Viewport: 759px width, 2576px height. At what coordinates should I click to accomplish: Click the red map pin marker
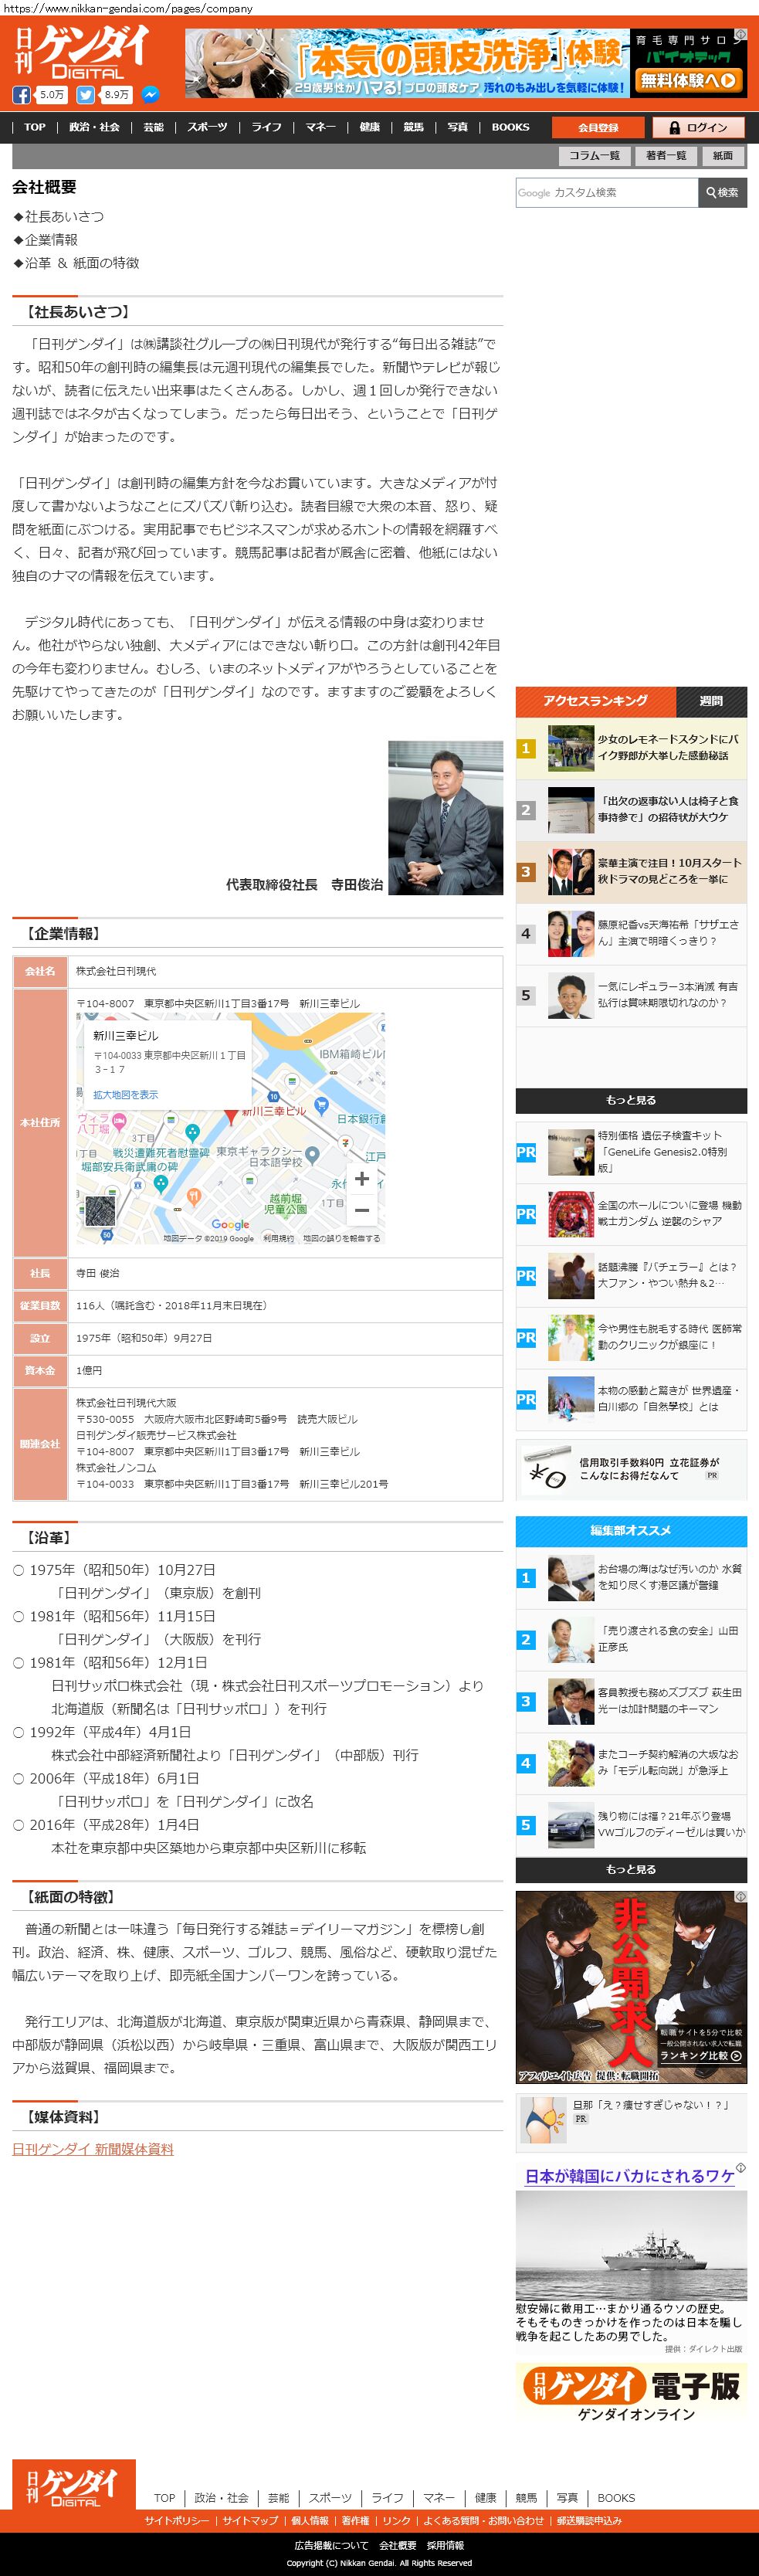pos(231,1116)
